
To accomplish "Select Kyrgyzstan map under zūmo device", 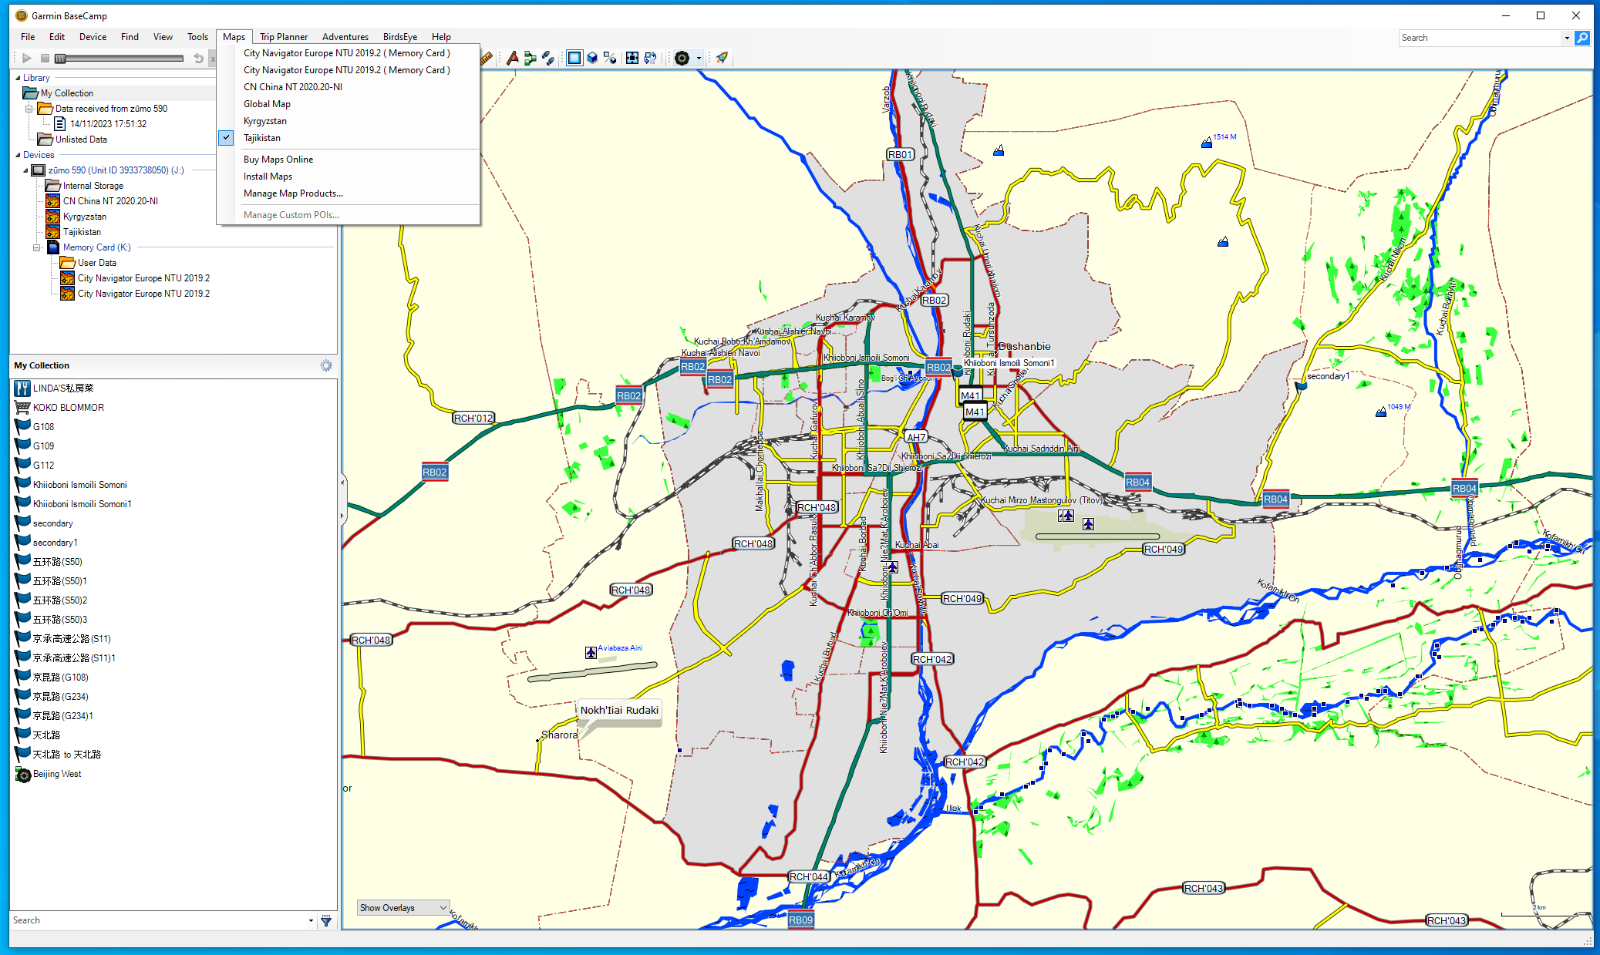I will [x=76, y=217].
